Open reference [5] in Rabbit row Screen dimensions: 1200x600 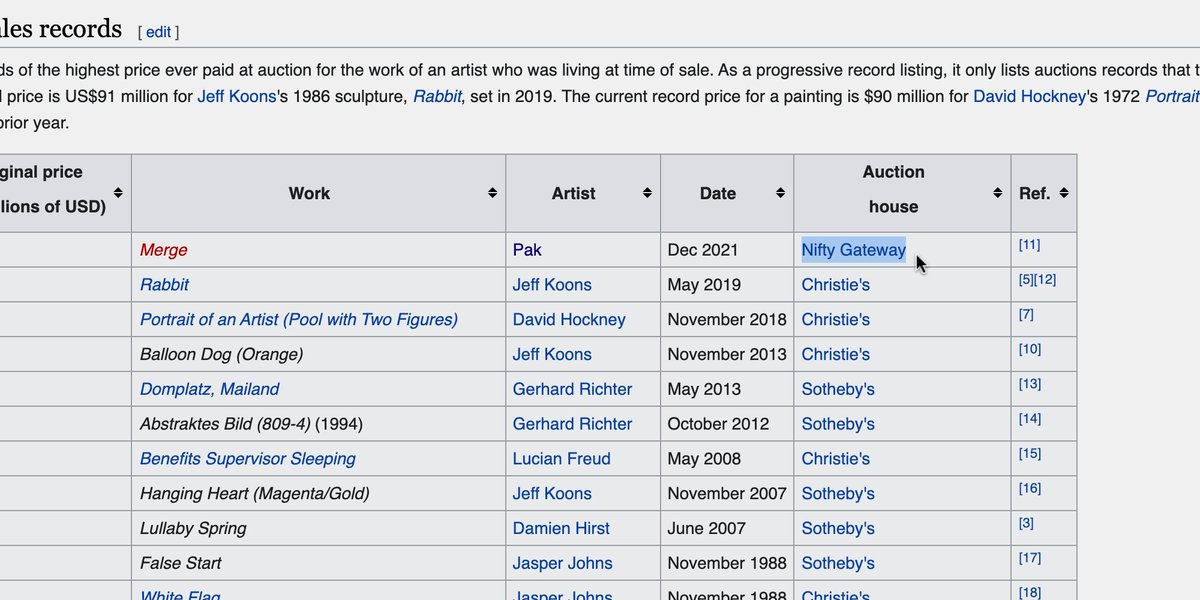(x=1026, y=279)
